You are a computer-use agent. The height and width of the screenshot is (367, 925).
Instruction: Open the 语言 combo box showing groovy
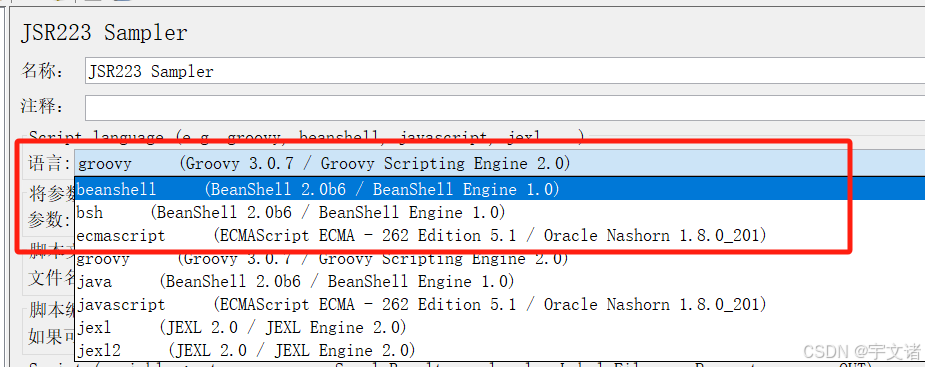click(x=500, y=163)
